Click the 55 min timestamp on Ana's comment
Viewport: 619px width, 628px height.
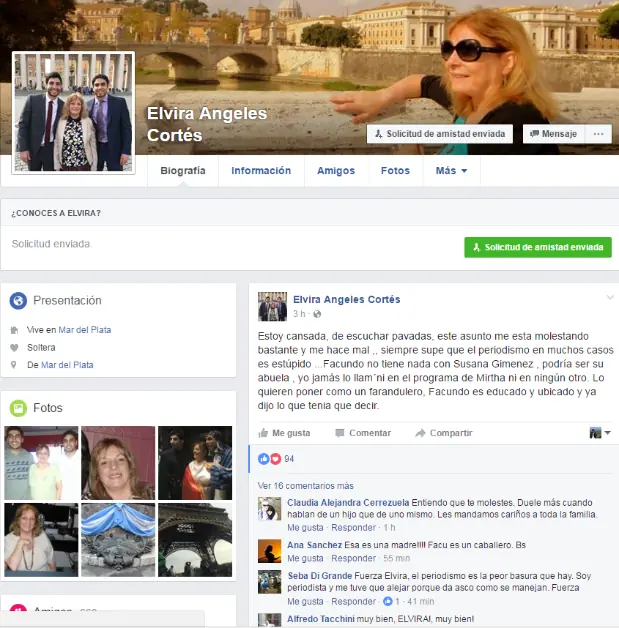coord(396,558)
